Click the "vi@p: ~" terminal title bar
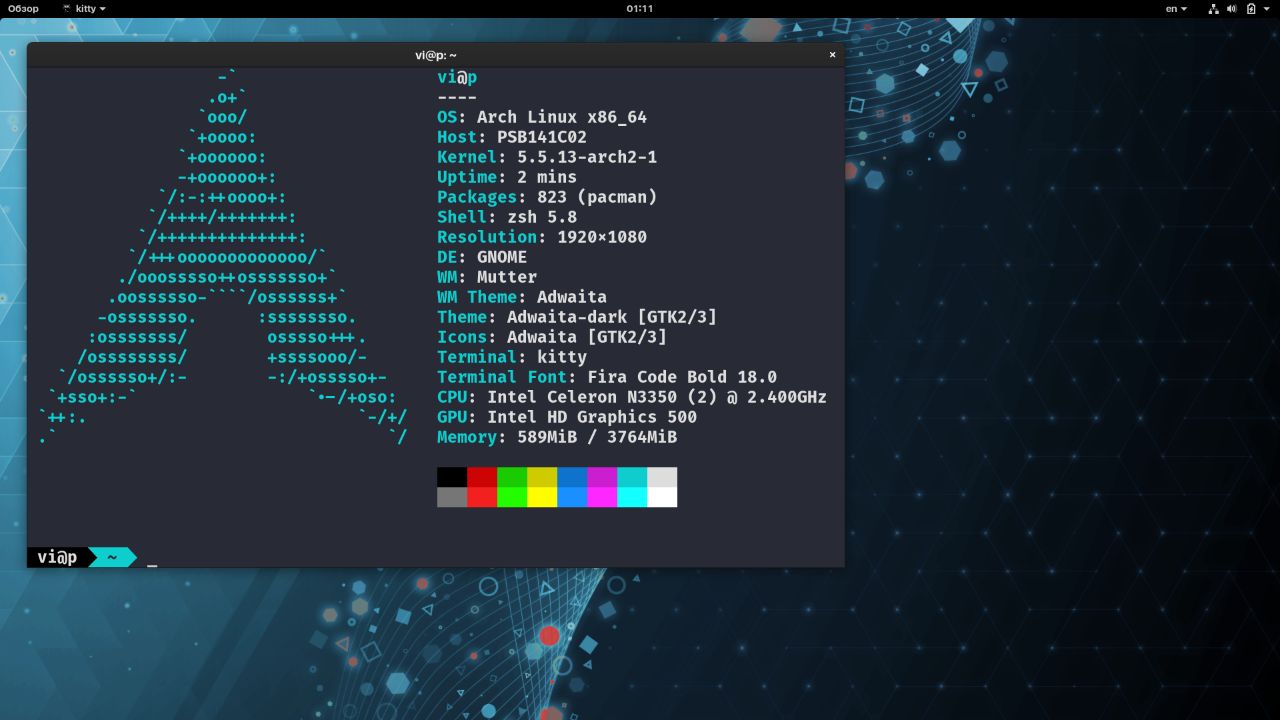 coord(436,55)
